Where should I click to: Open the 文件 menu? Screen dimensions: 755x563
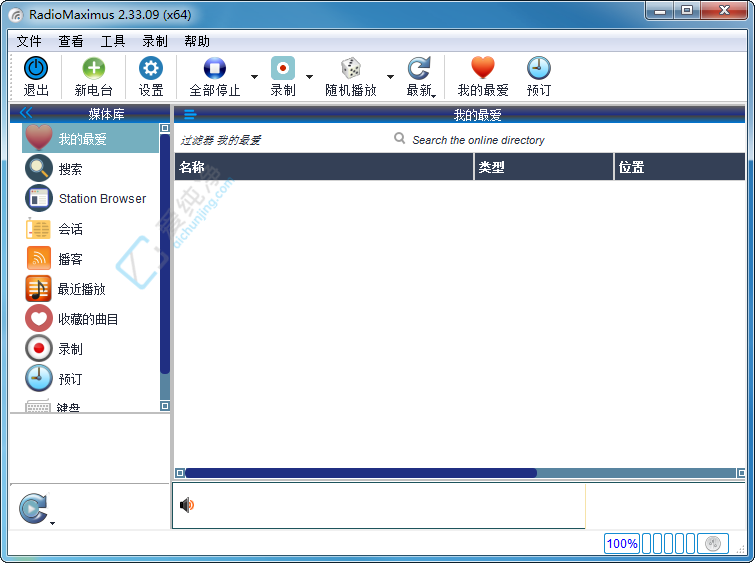click(x=29, y=41)
